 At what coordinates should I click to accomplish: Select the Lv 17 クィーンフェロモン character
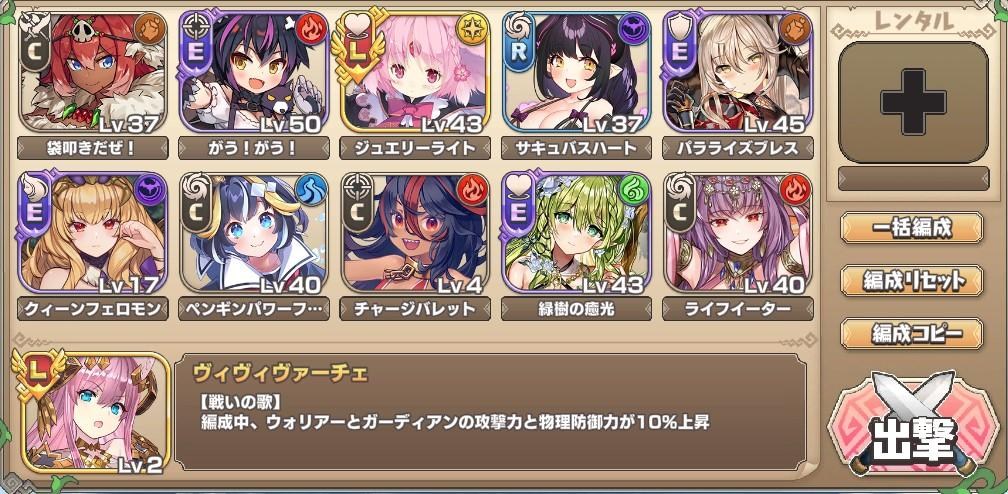tap(93, 233)
